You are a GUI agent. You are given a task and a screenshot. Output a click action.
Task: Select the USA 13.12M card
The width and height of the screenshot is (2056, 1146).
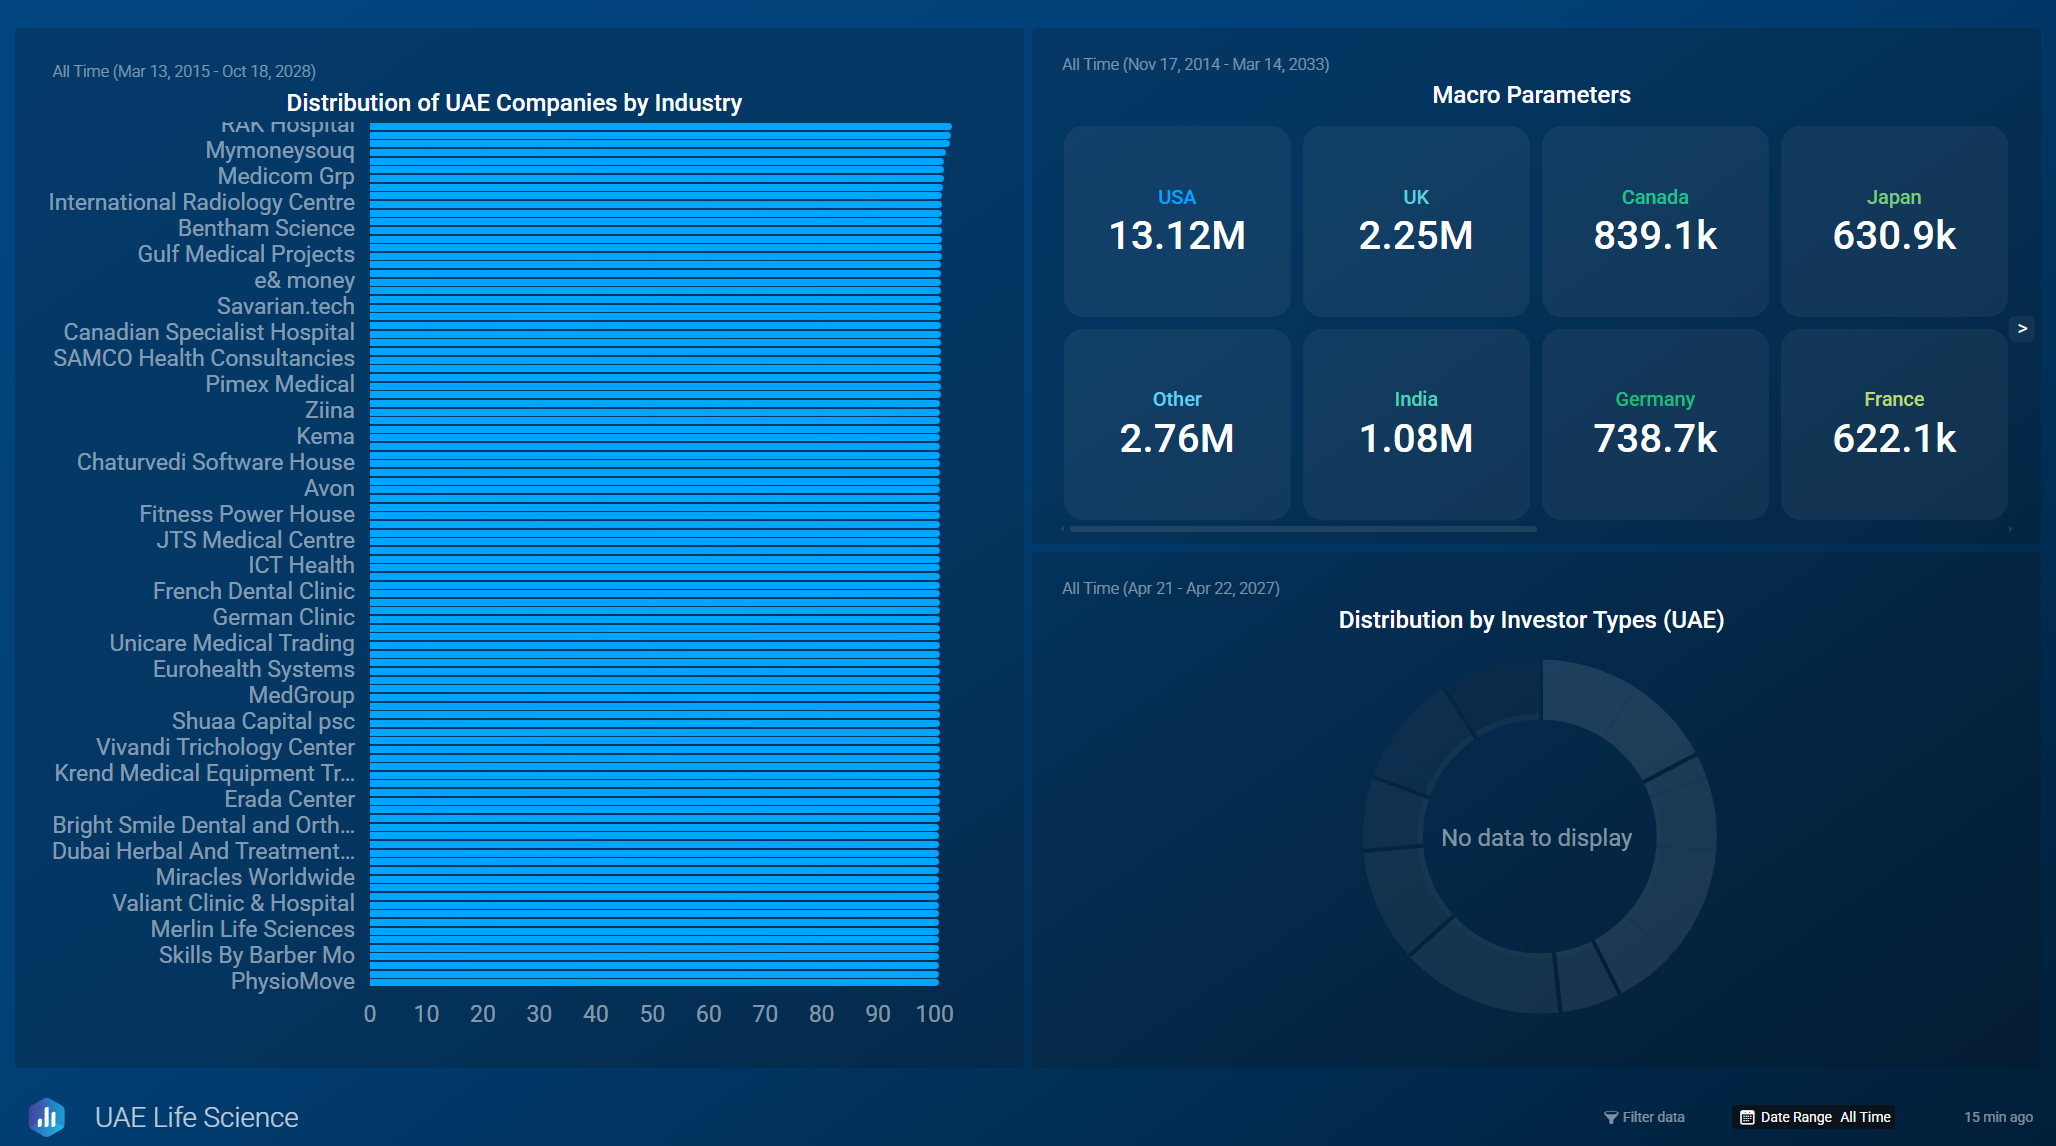(x=1177, y=221)
